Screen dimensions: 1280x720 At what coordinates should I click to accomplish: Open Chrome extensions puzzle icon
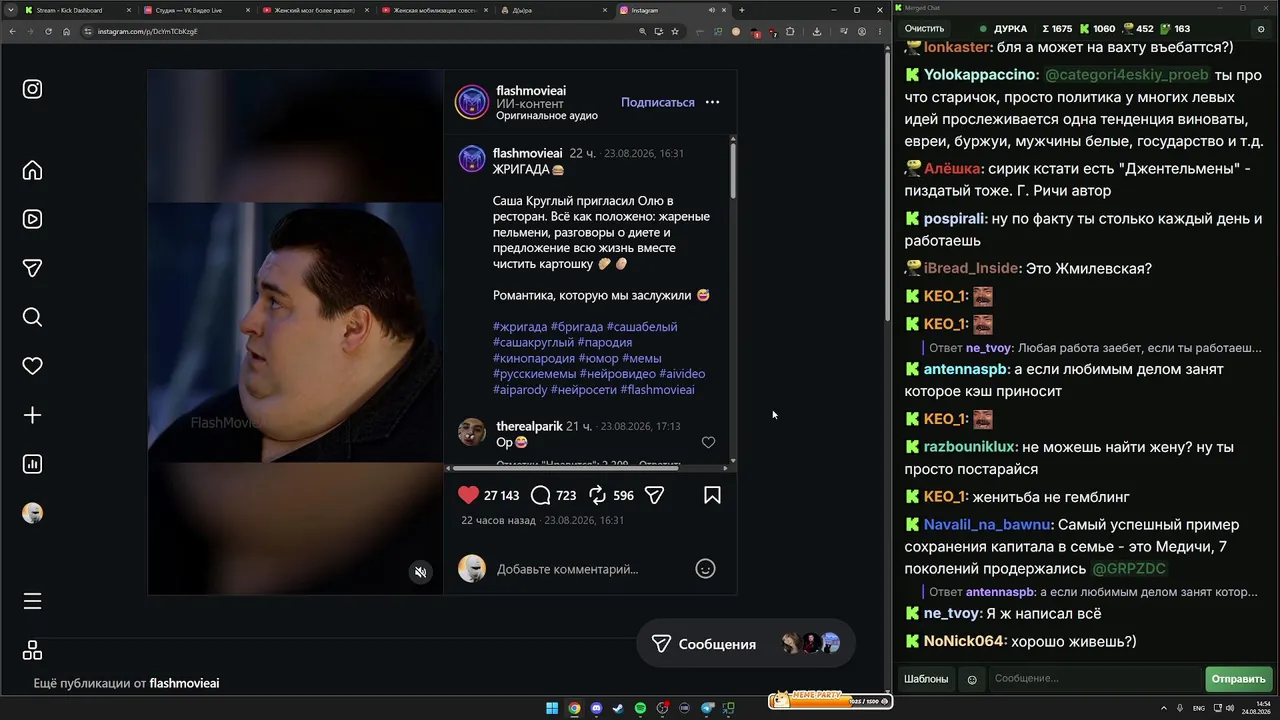[x=790, y=31]
